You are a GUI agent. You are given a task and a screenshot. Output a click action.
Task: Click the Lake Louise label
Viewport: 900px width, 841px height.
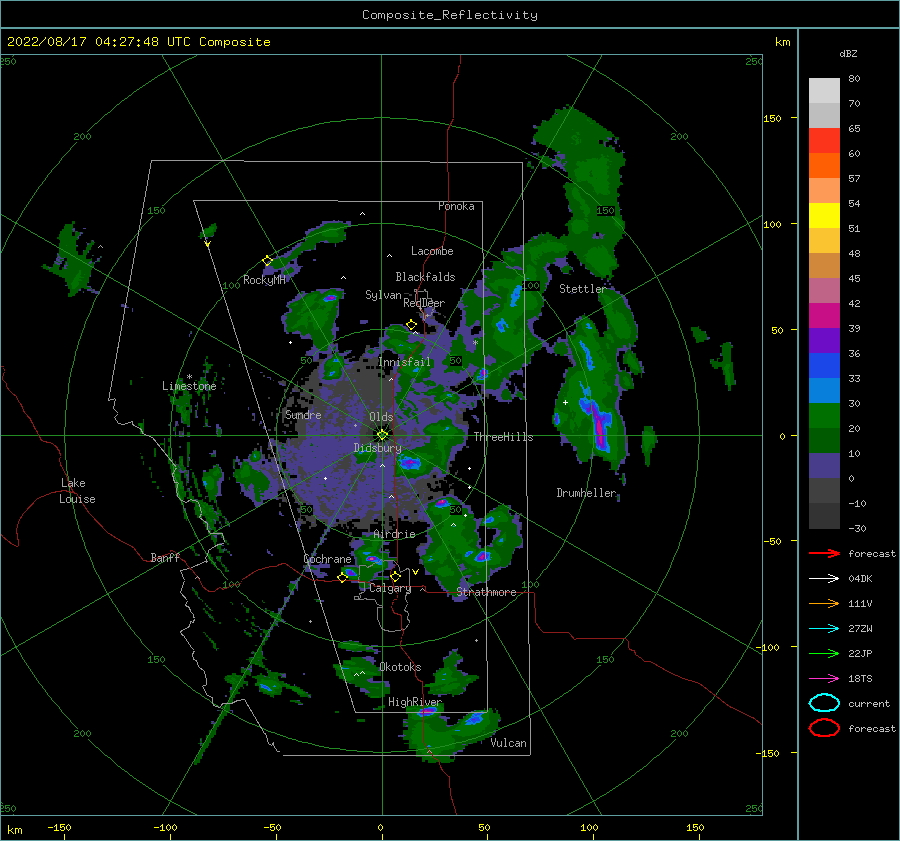[77, 491]
